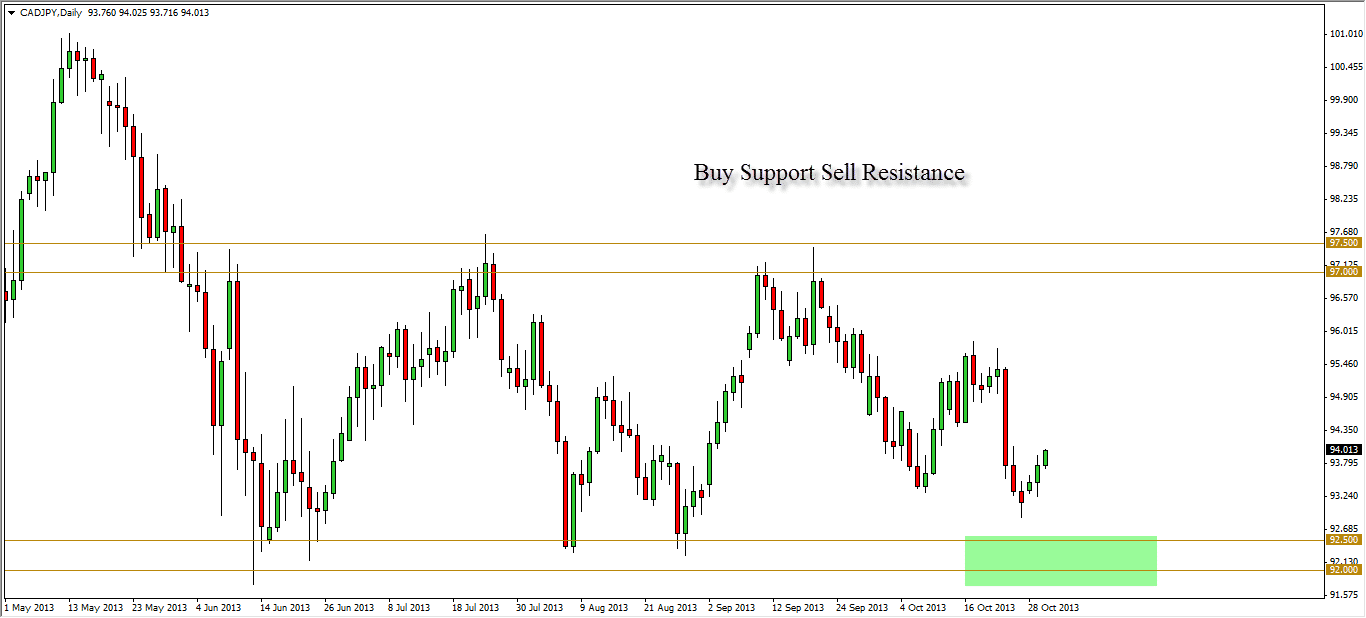Click the 97.500 resistance price tag
This screenshot has width=1366, height=618.
[1343, 243]
